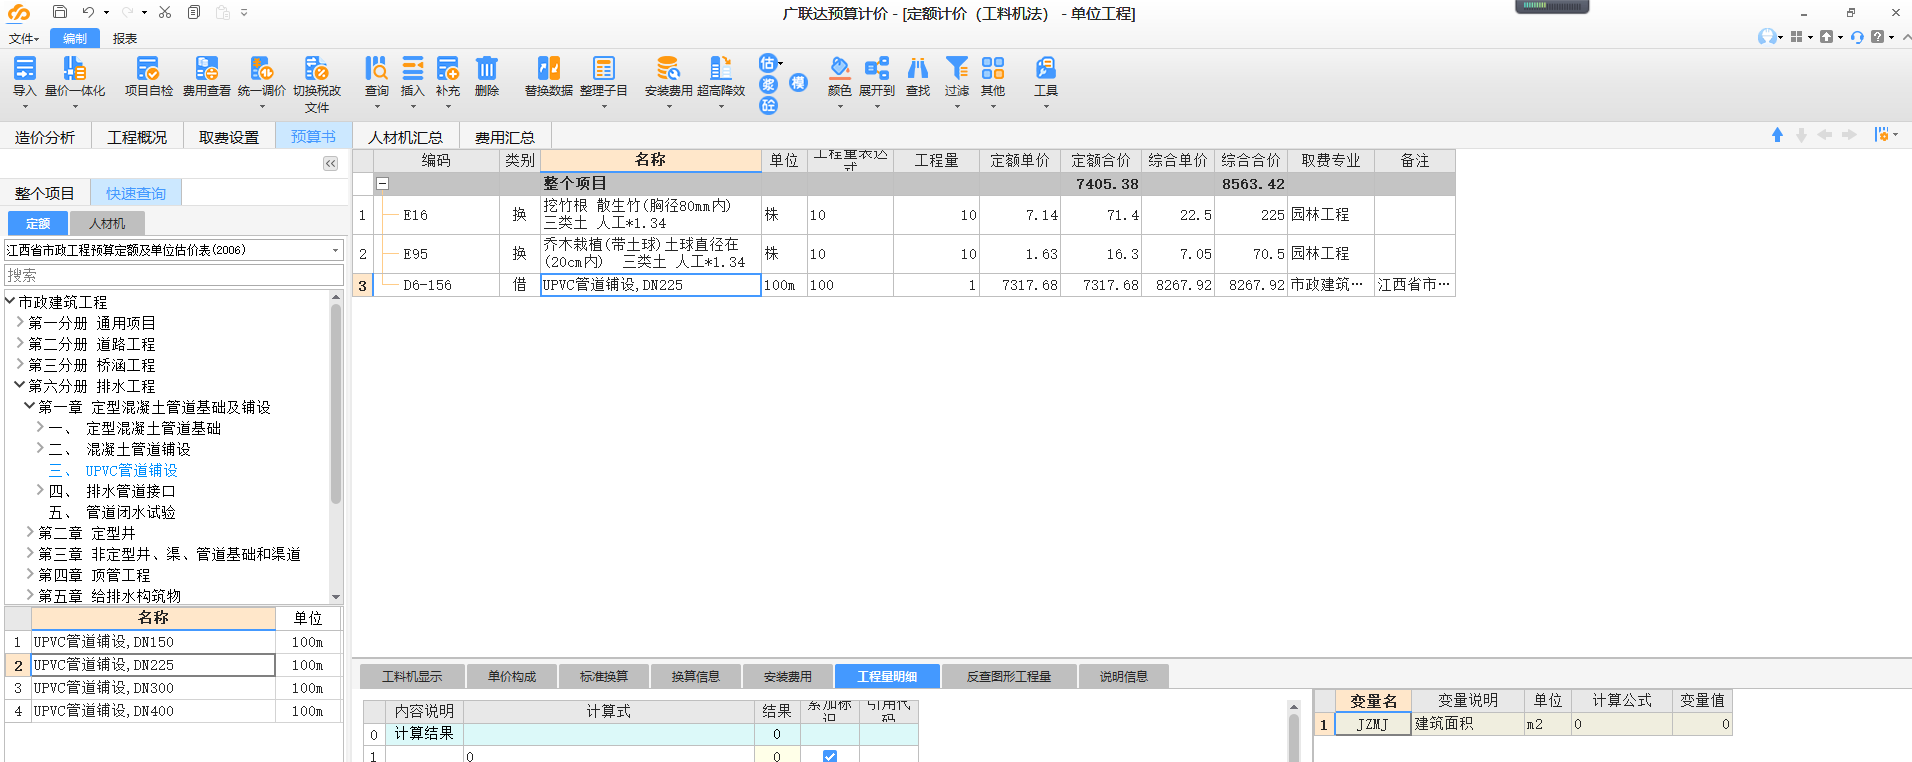
Task: Open 工料机显示 bottom tab
Action: coord(411,677)
